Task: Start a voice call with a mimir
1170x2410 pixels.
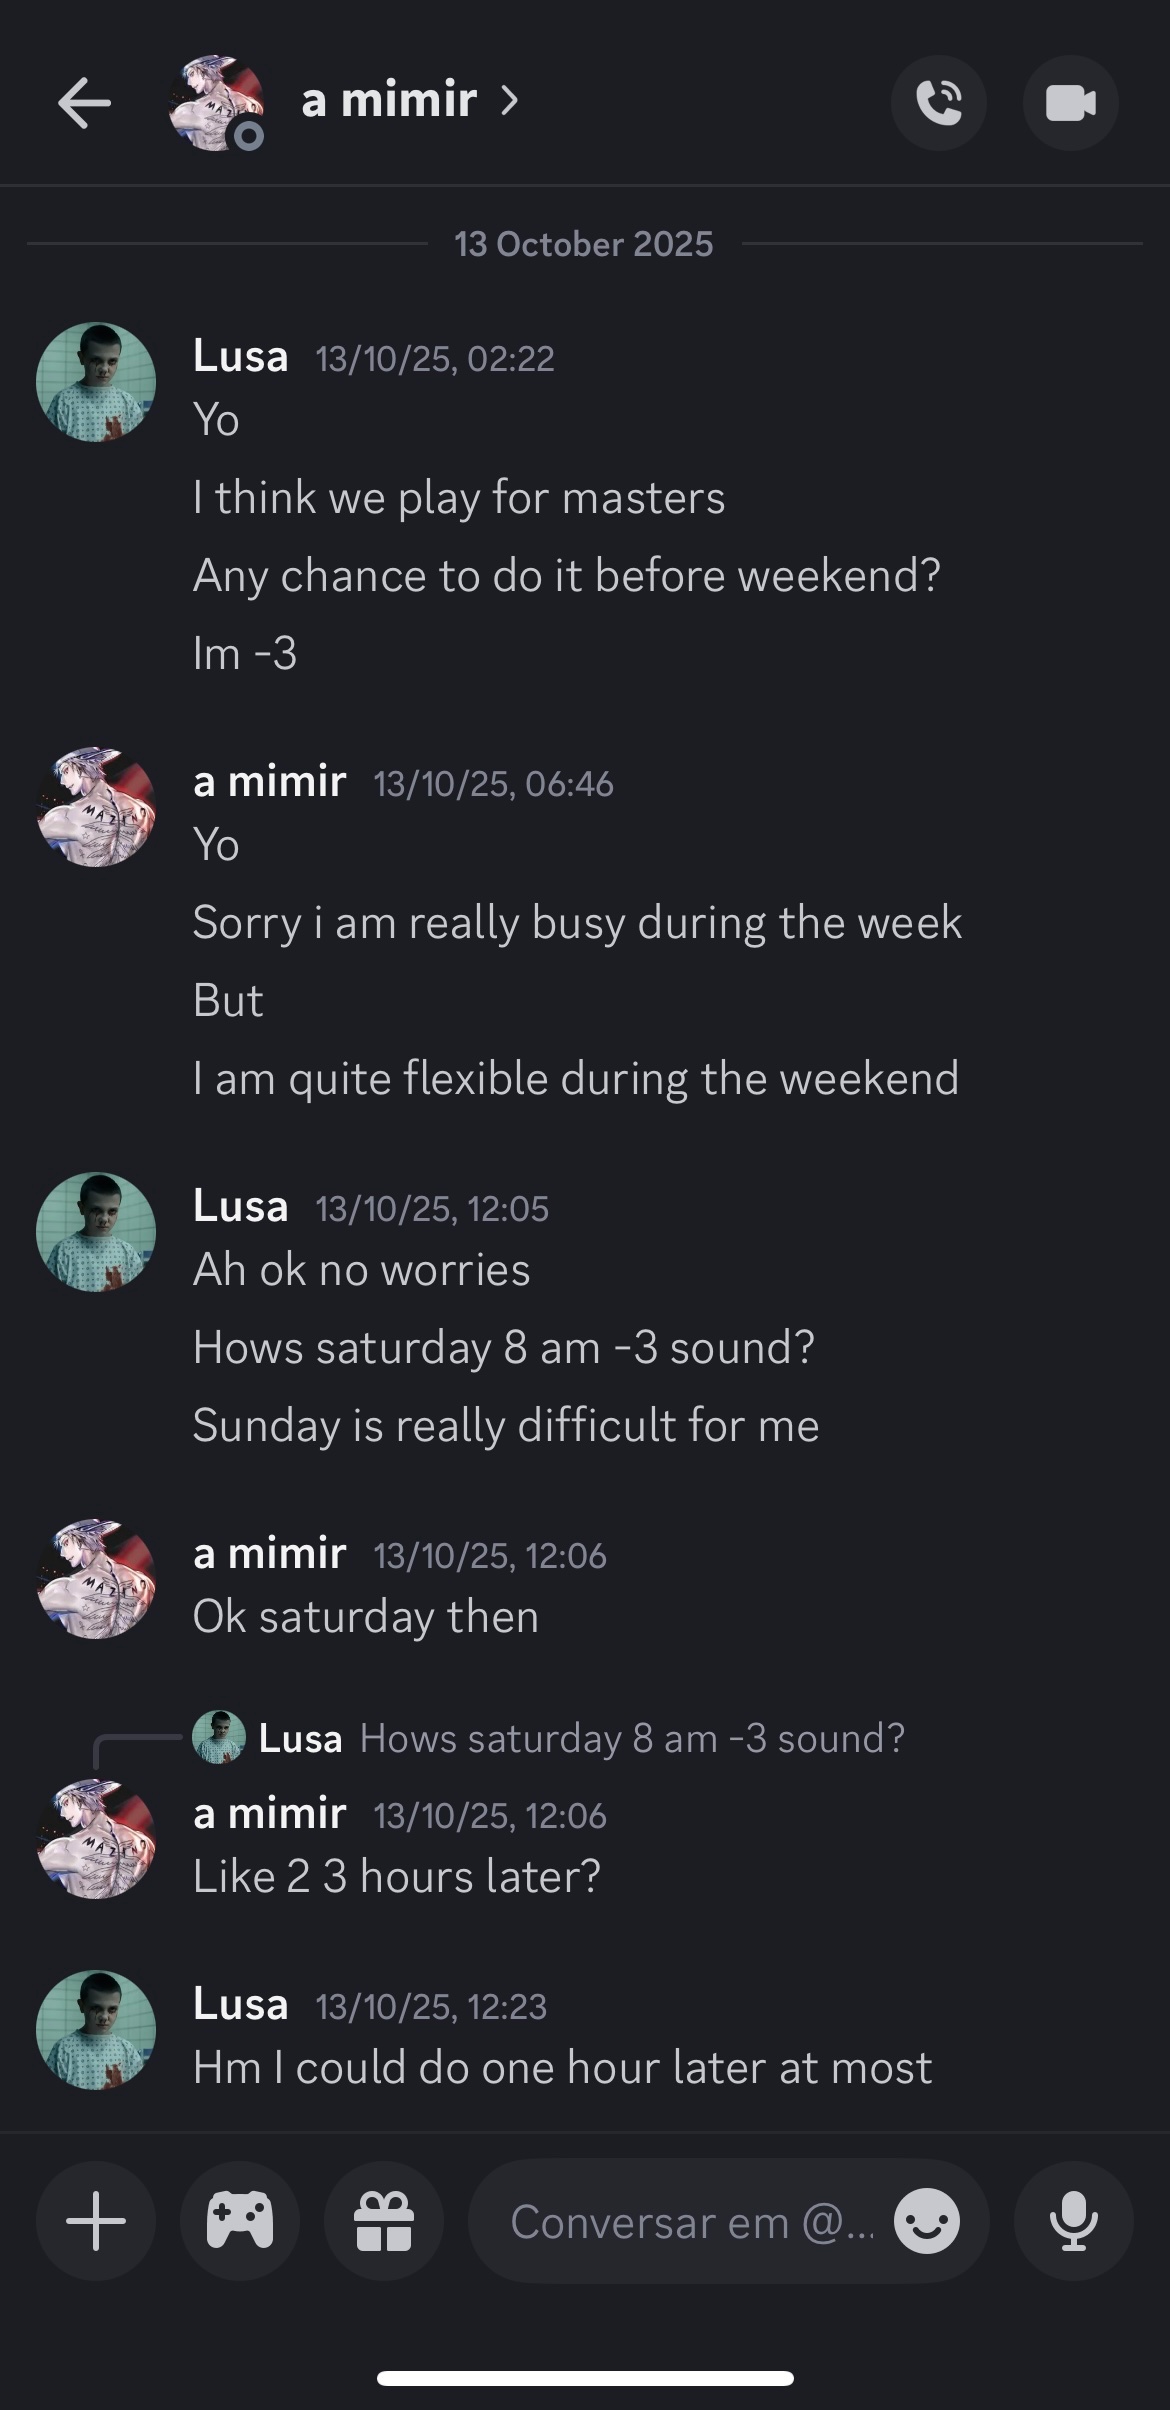Action: [938, 103]
